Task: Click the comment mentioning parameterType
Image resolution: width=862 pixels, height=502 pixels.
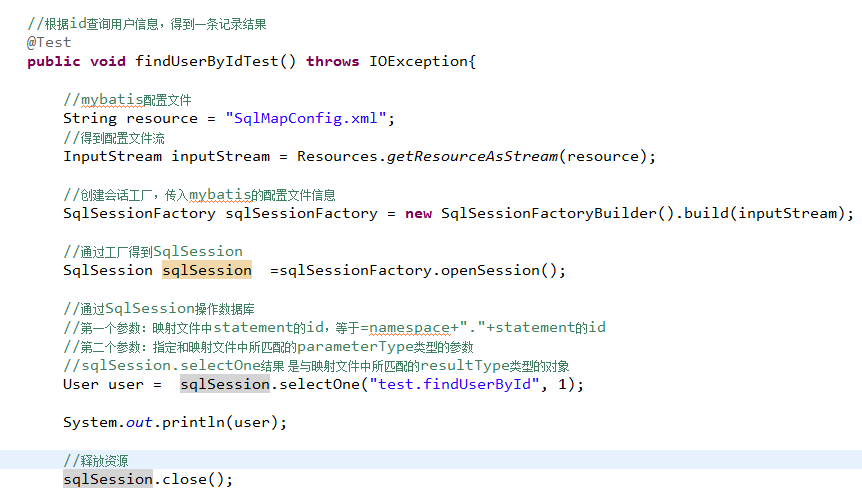Action: [x=268, y=346]
